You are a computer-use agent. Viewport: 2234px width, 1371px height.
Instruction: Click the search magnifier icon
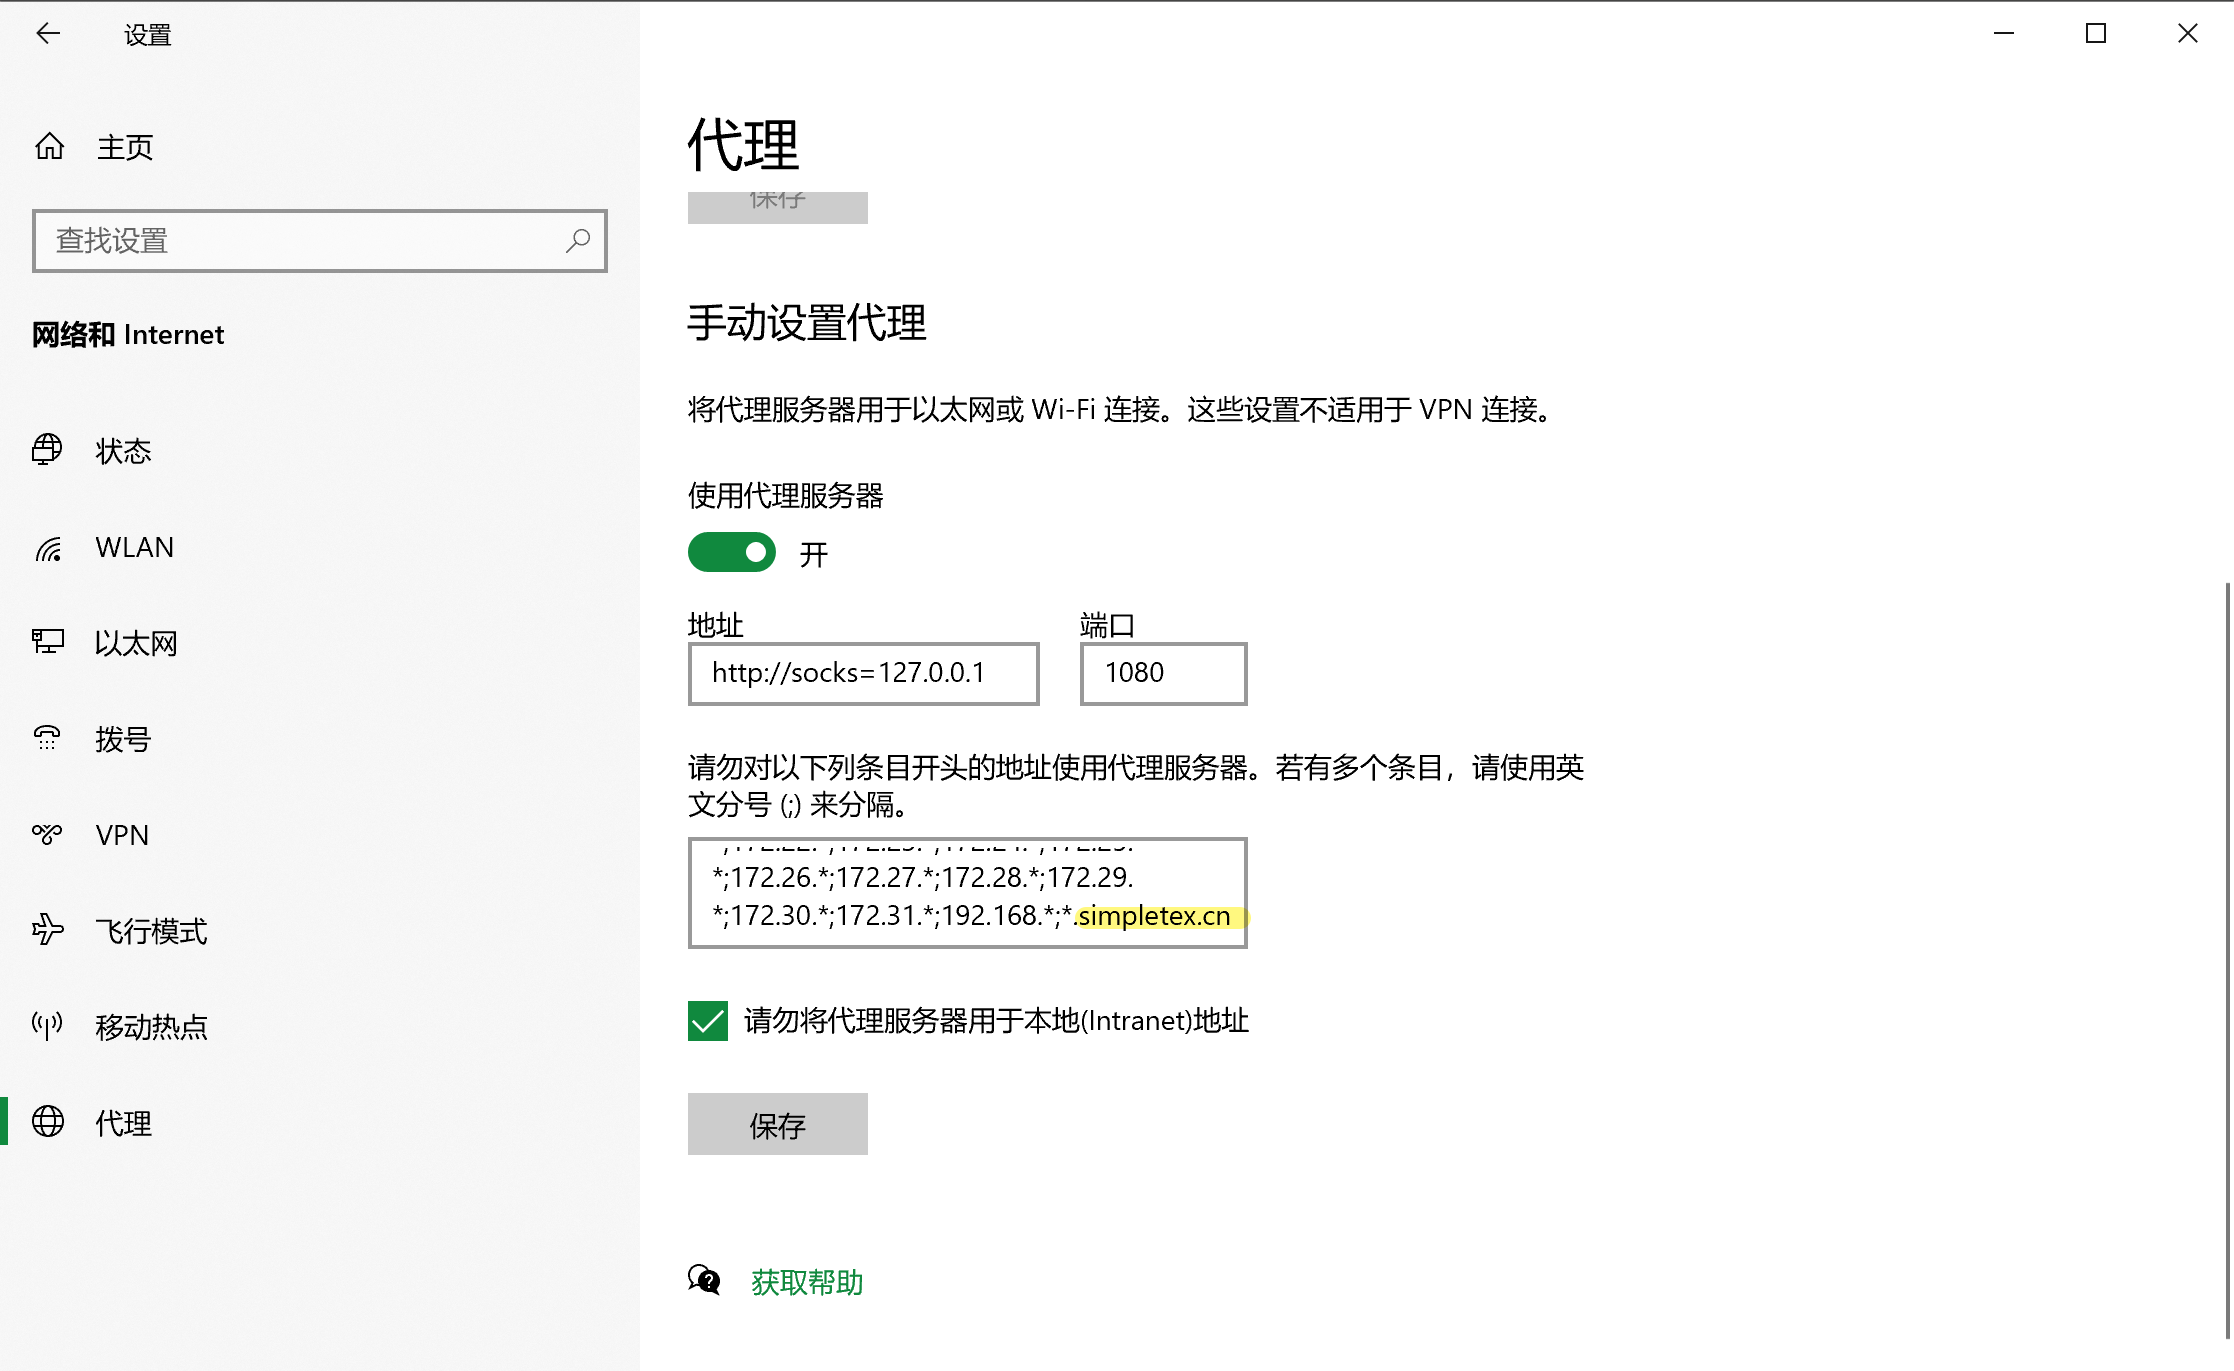click(x=577, y=241)
